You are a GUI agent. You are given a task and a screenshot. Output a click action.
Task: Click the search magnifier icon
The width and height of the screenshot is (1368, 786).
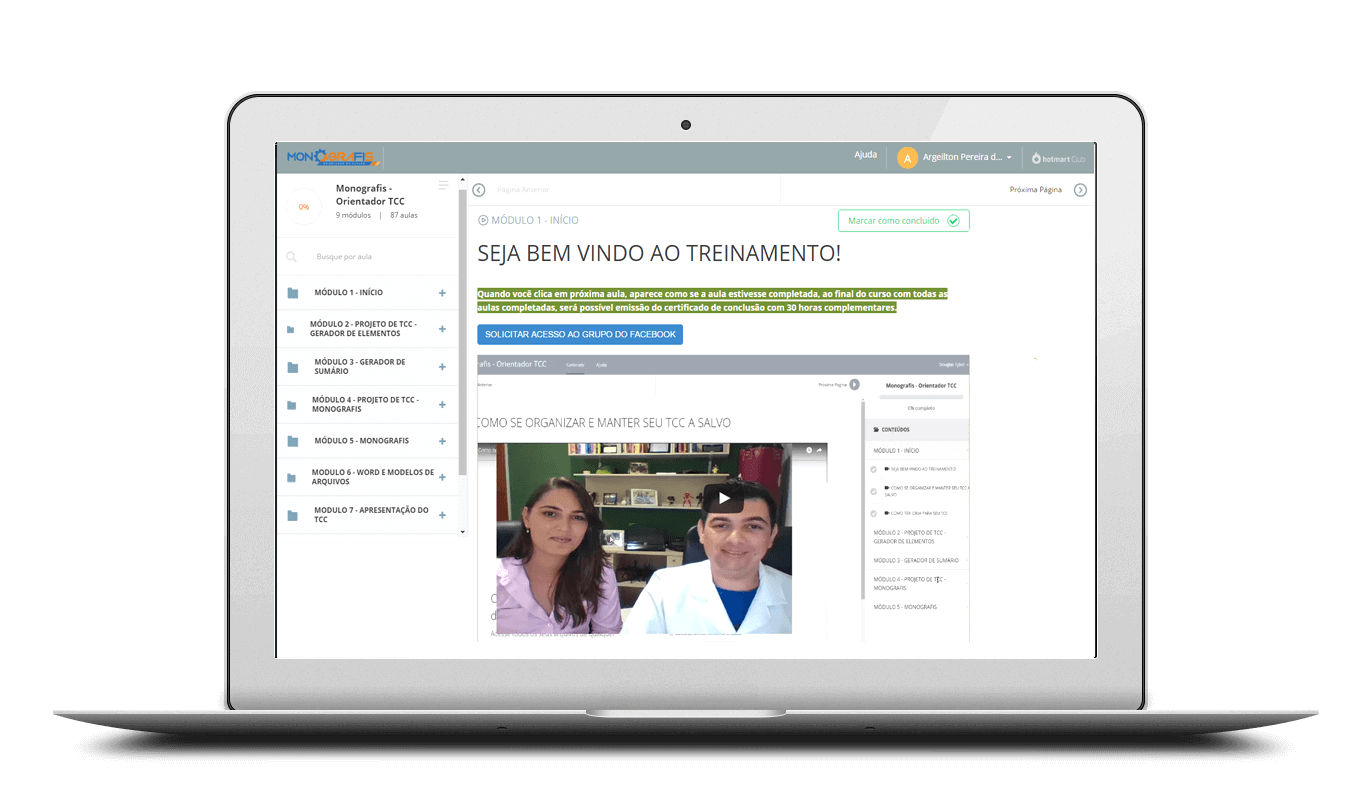pos(292,257)
